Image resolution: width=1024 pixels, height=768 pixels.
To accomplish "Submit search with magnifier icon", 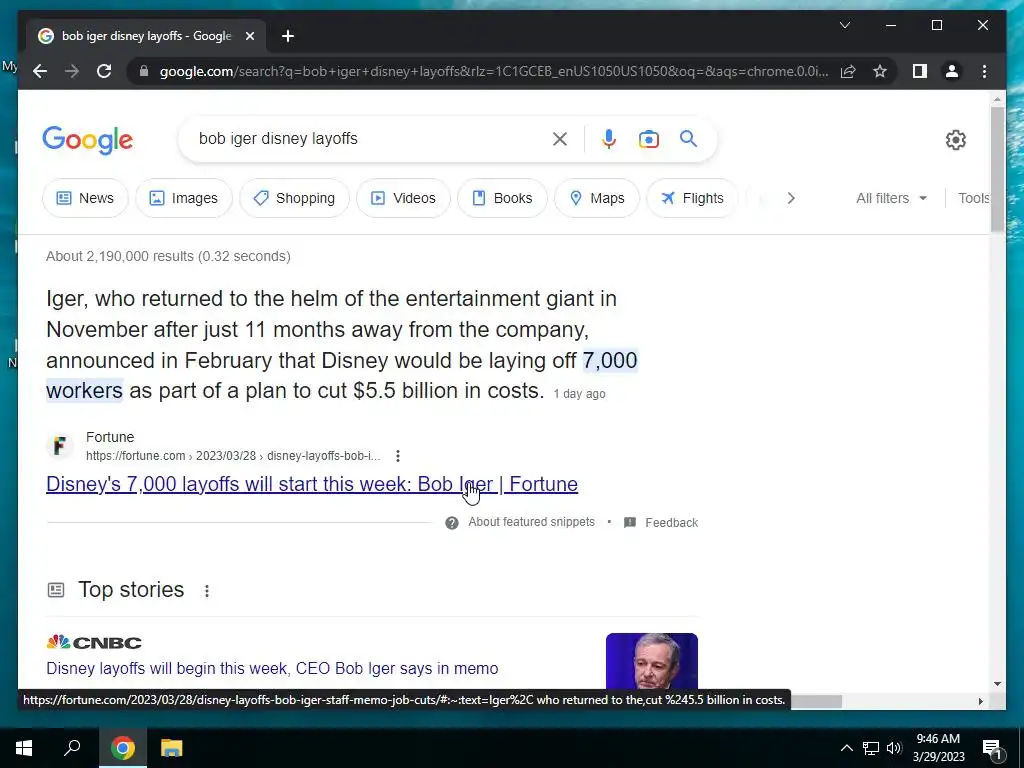I will [x=688, y=138].
